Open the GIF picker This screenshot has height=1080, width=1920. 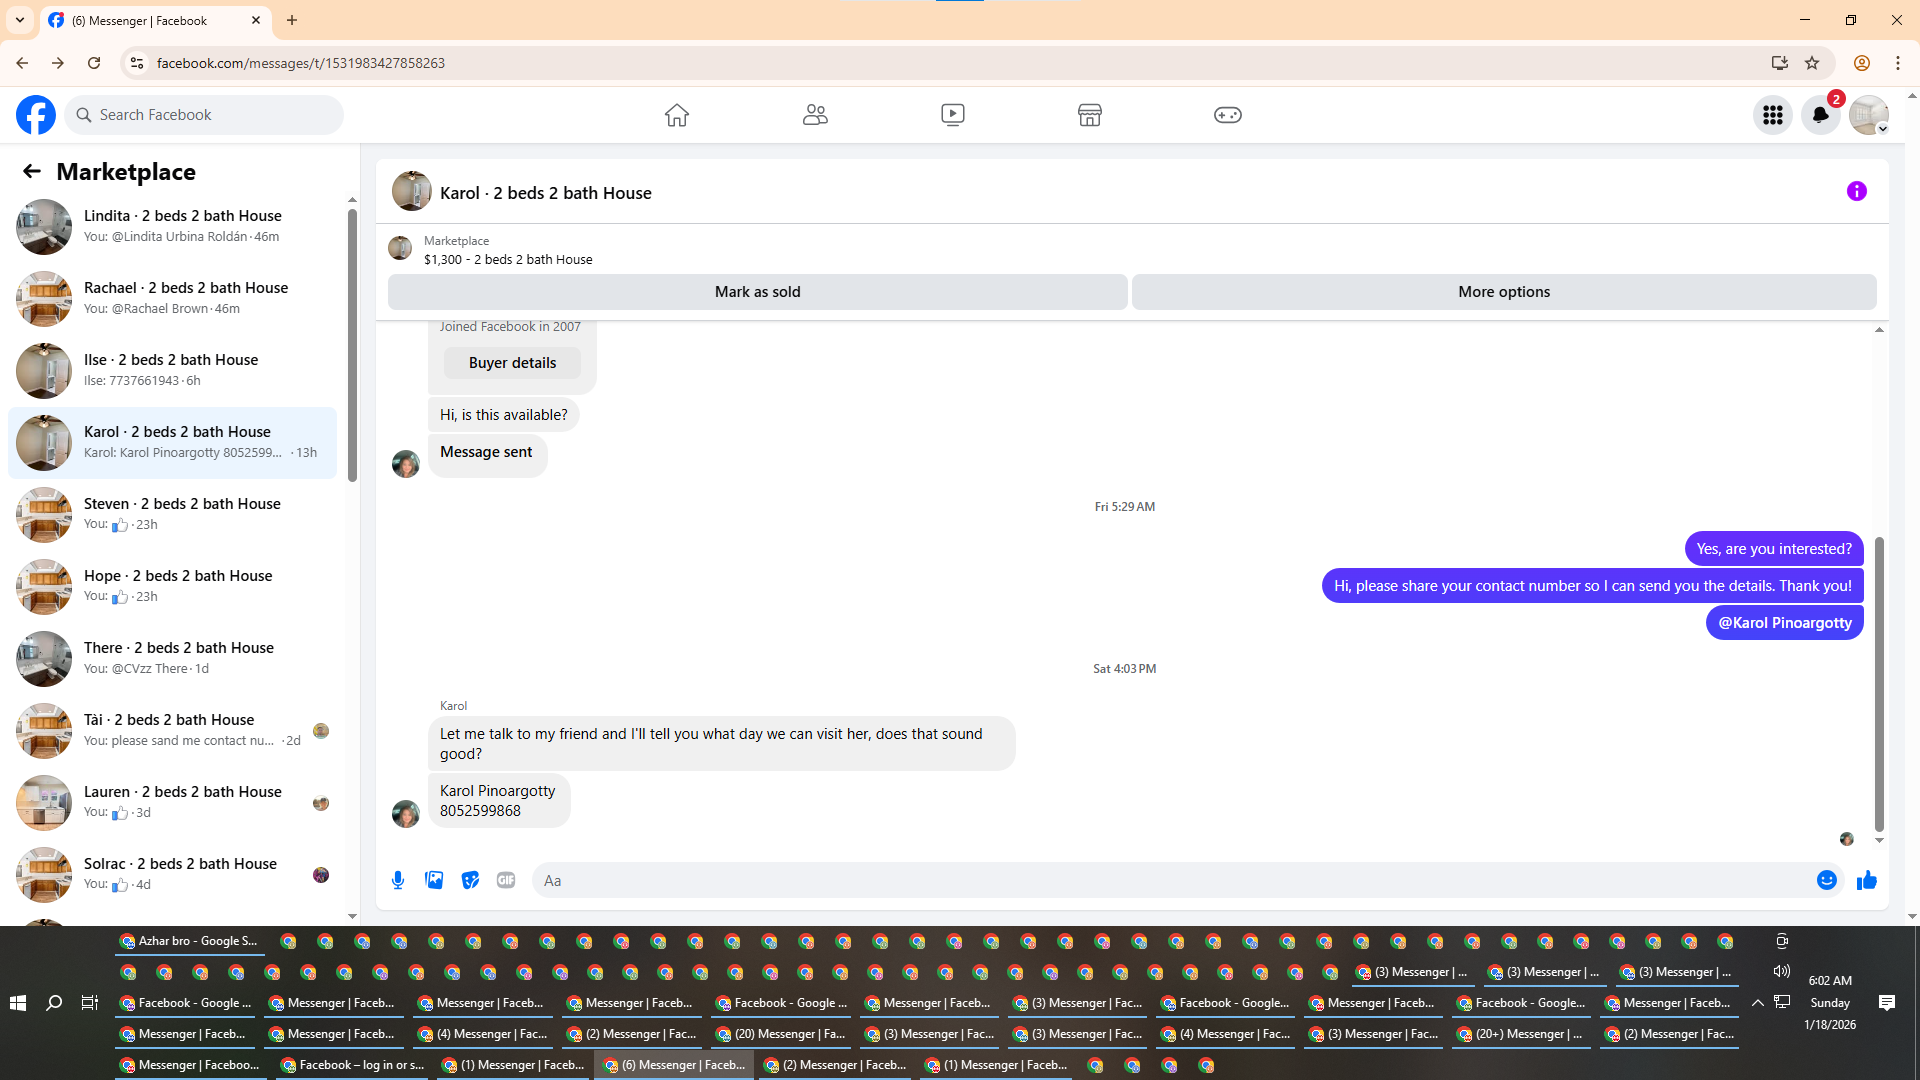coord(506,880)
